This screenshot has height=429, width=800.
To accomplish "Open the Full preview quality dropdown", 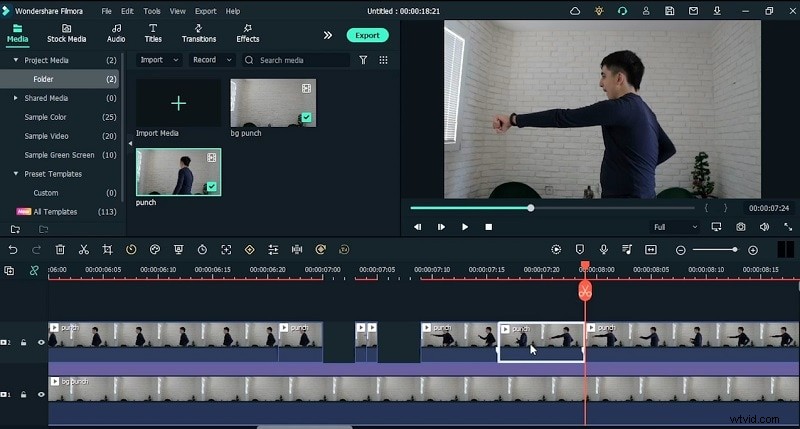I will click(x=675, y=227).
